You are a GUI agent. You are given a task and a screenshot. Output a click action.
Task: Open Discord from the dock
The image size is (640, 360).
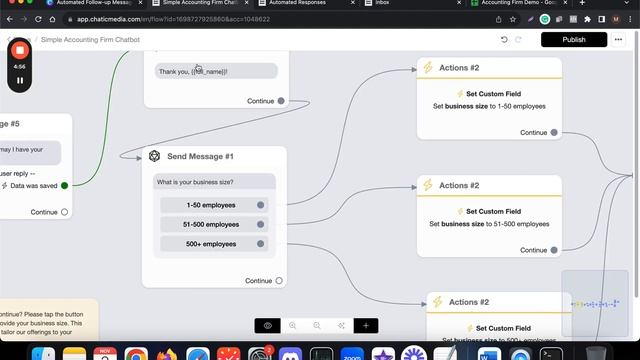[290, 353]
